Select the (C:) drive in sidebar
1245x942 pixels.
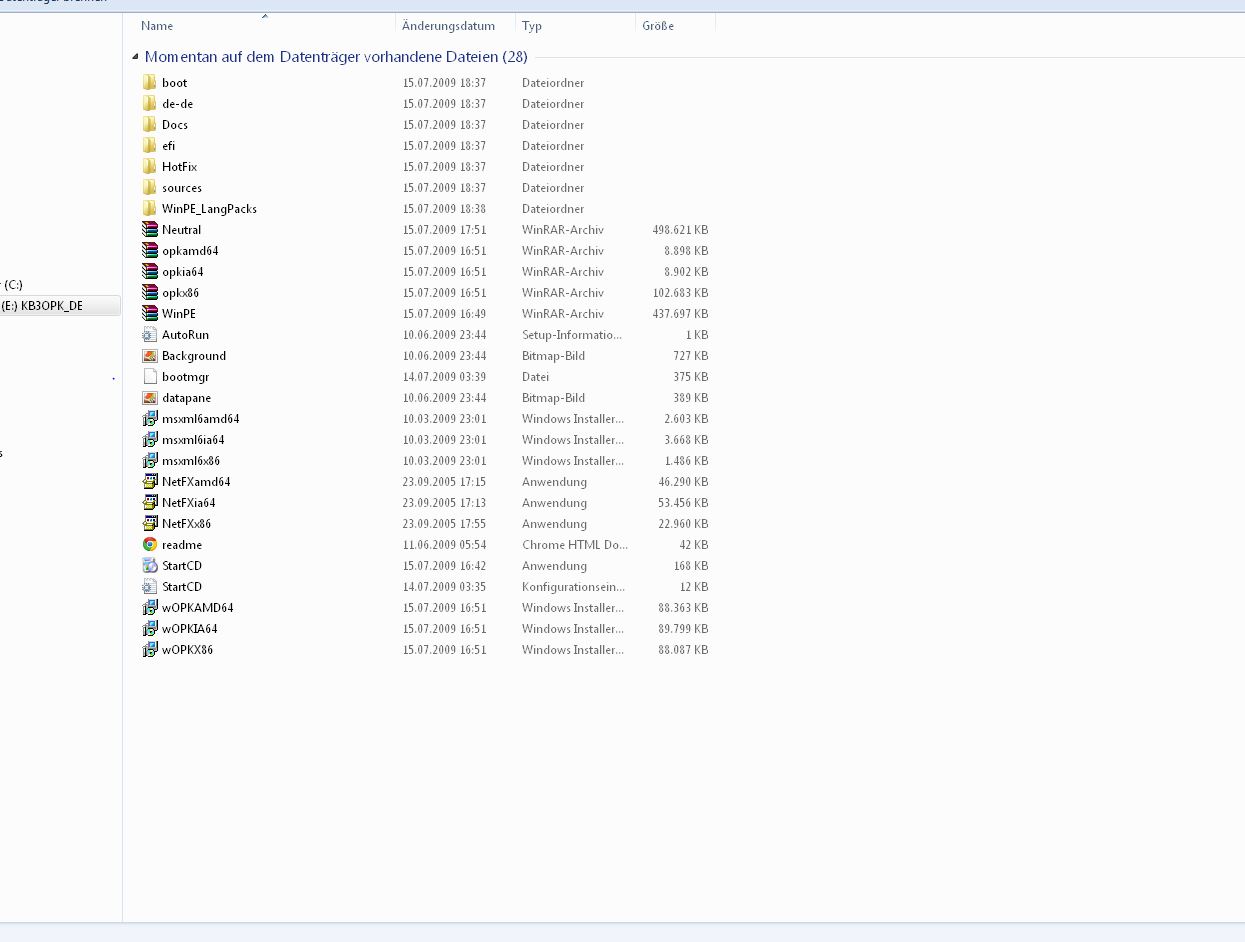12,285
